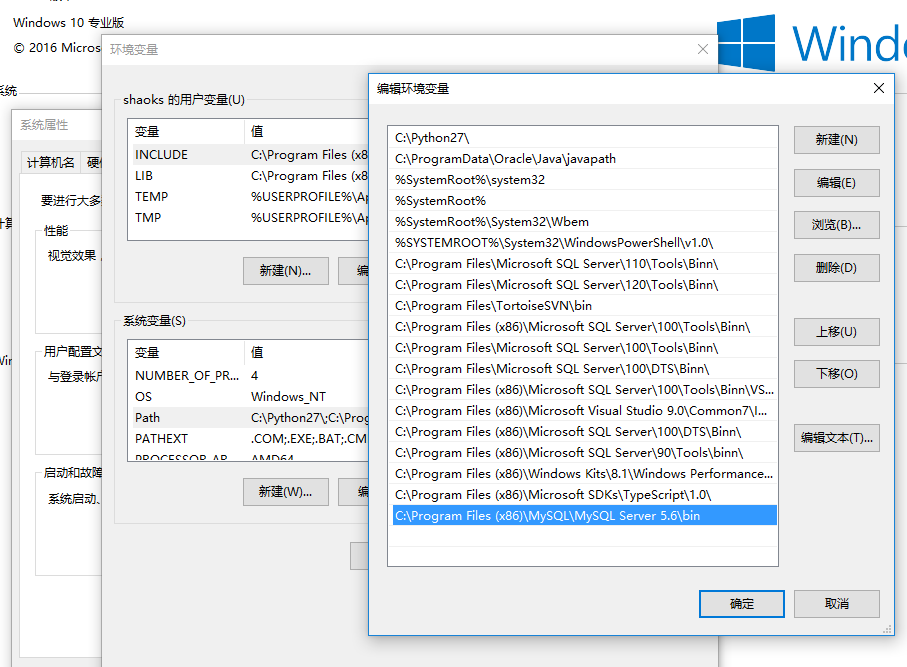Click 新建(W)... under system variables

(285, 492)
